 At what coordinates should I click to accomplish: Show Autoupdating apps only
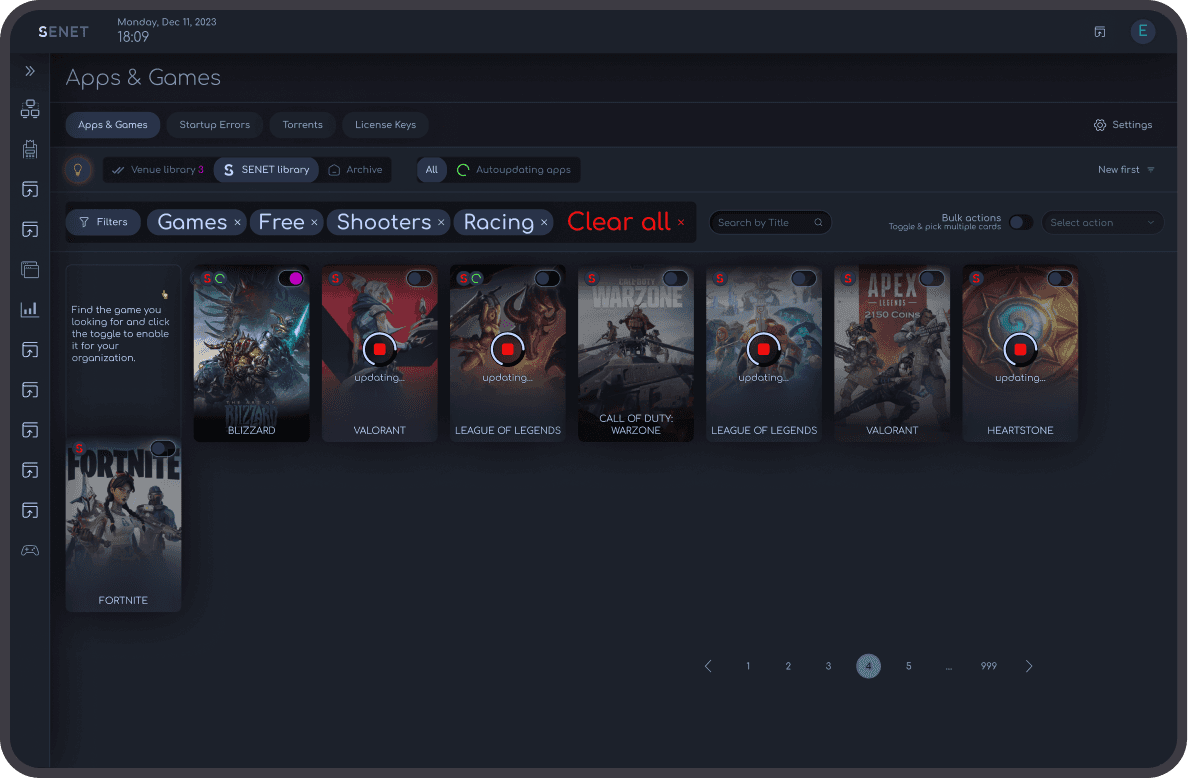pos(514,170)
